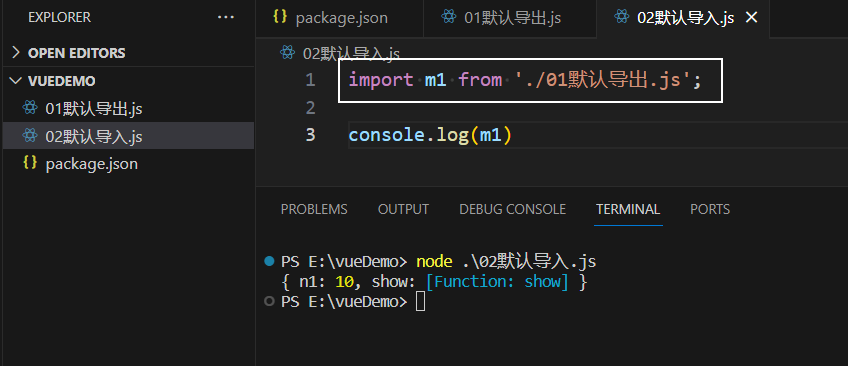This screenshot has width=848, height=366.
Task: Switch to the package.json editor tab
Action: pos(339,18)
